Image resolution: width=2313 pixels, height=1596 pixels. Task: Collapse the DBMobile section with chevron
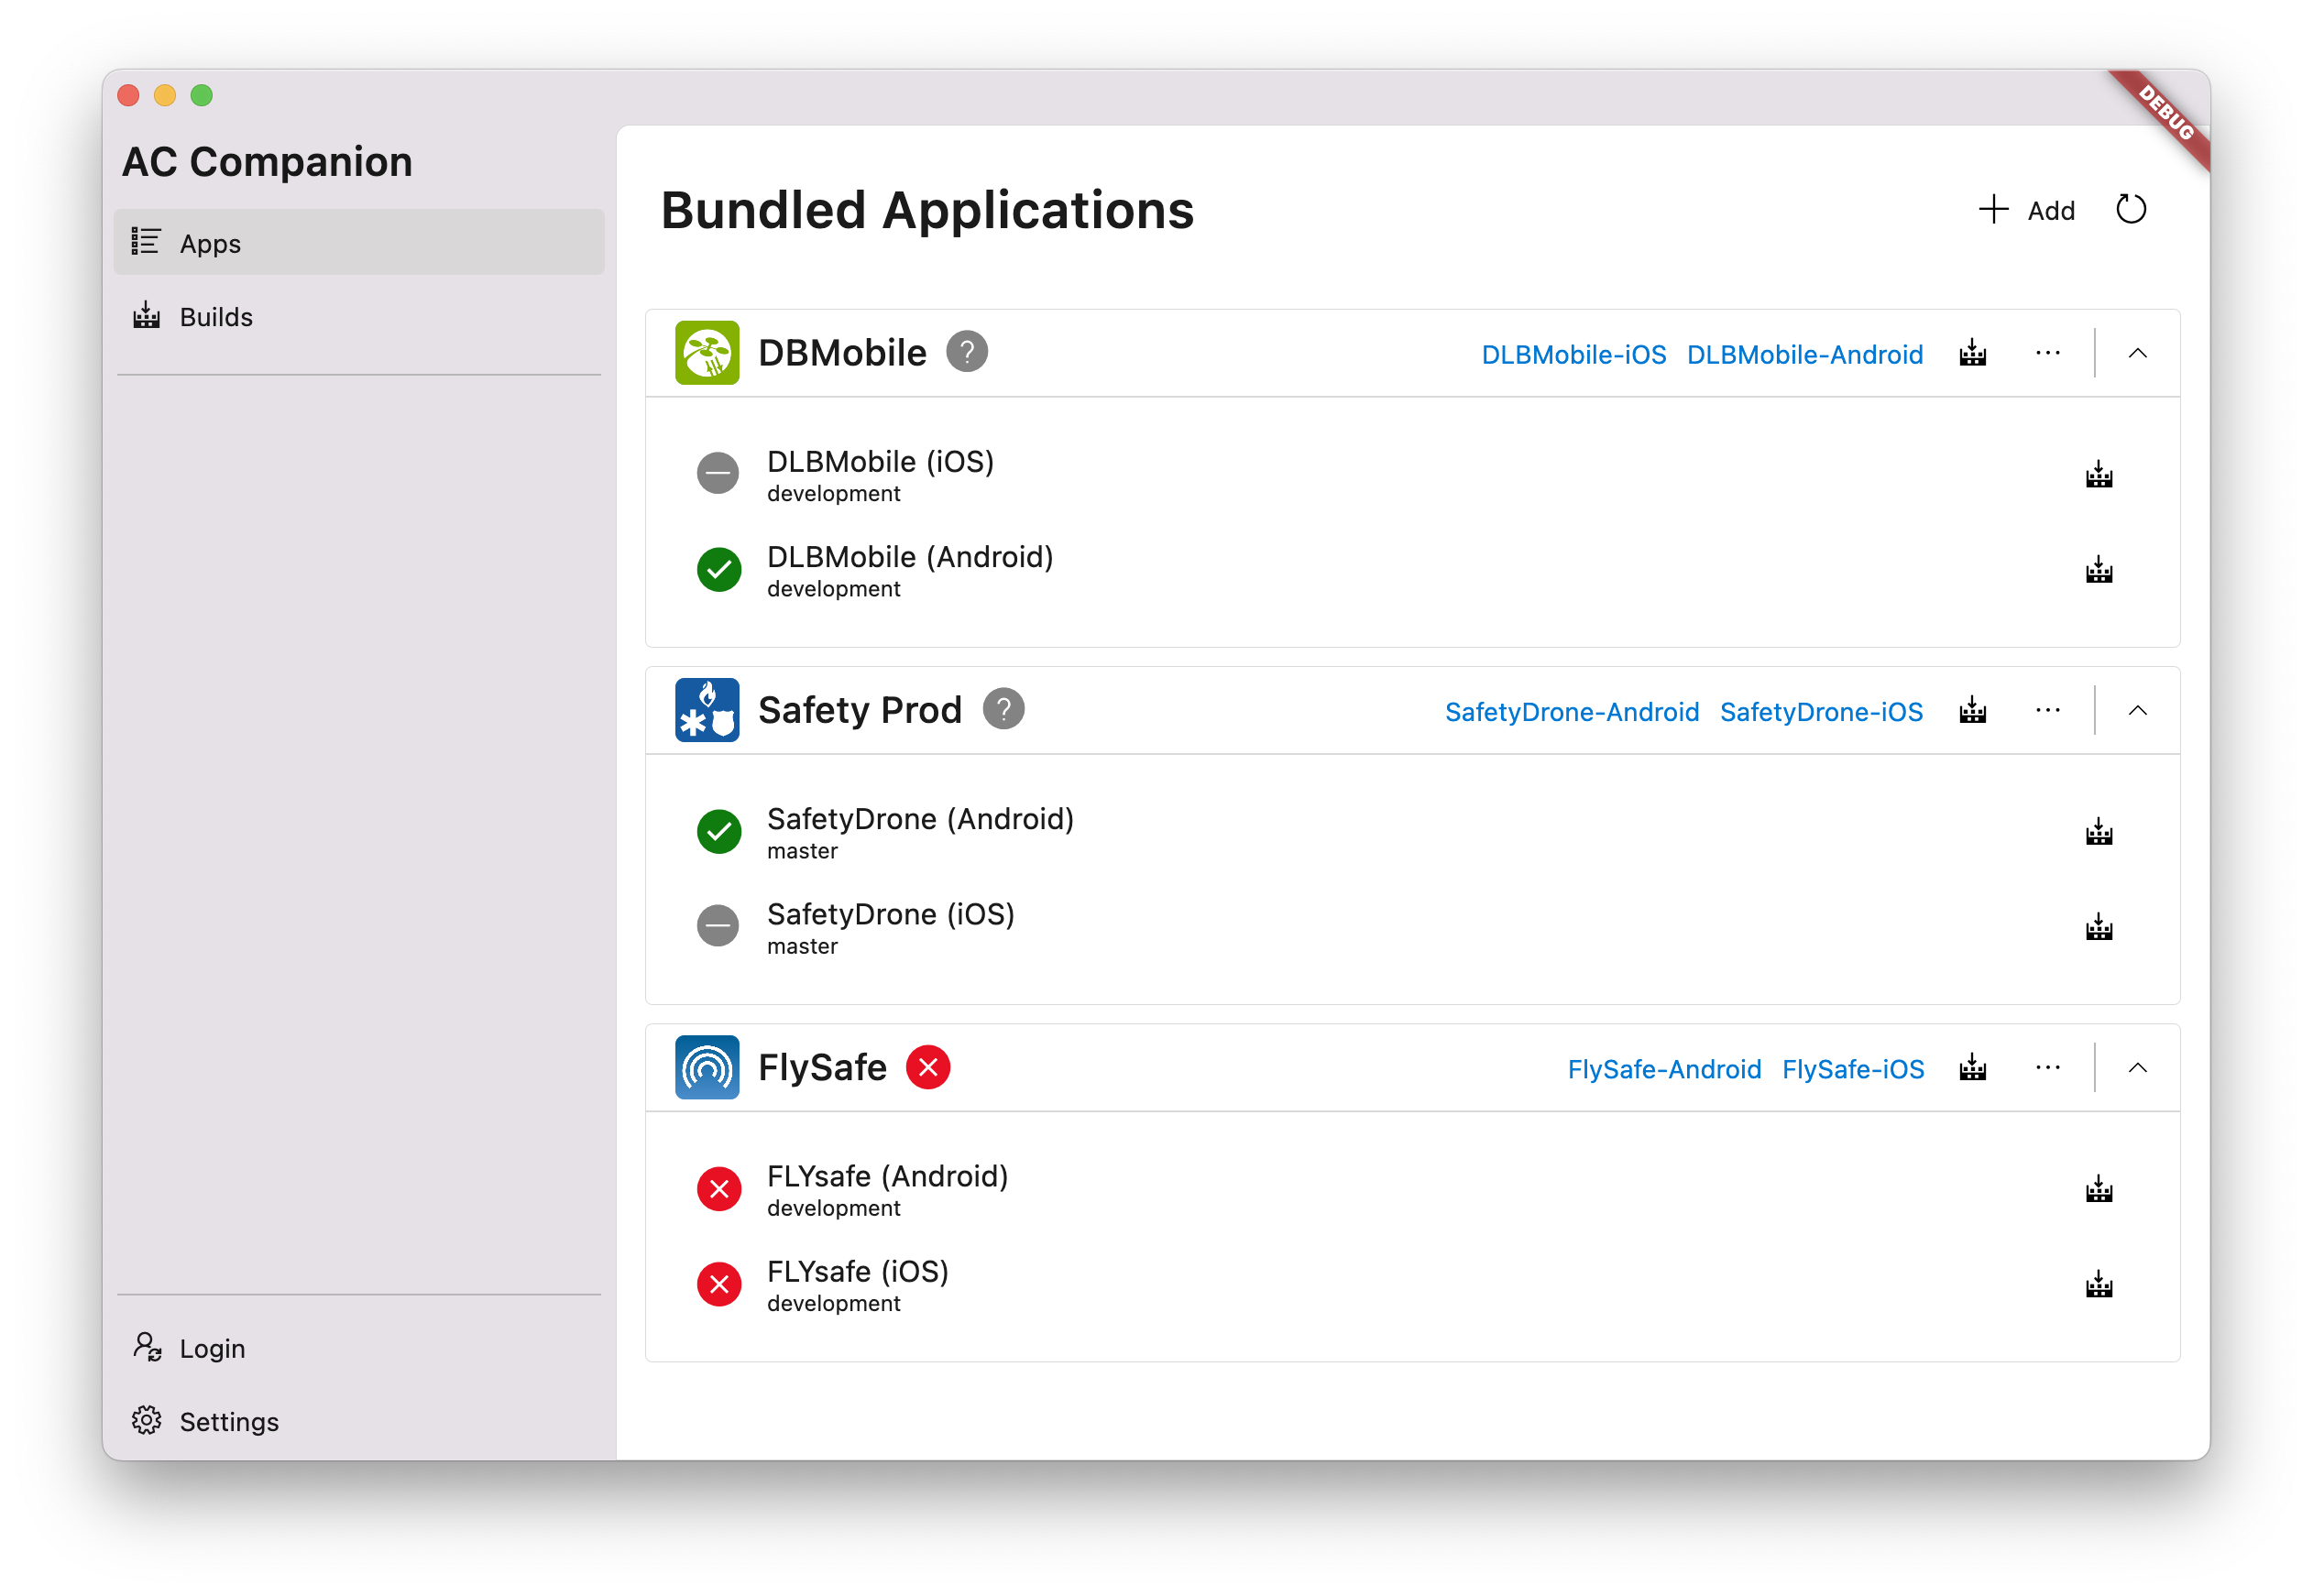coord(2137,353)
